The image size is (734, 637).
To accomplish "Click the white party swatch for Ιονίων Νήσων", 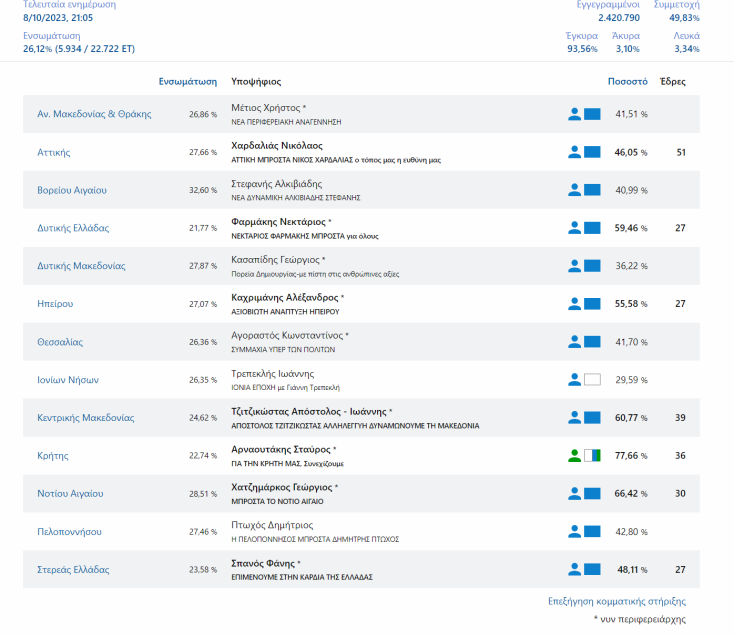I will coord(592,380).
